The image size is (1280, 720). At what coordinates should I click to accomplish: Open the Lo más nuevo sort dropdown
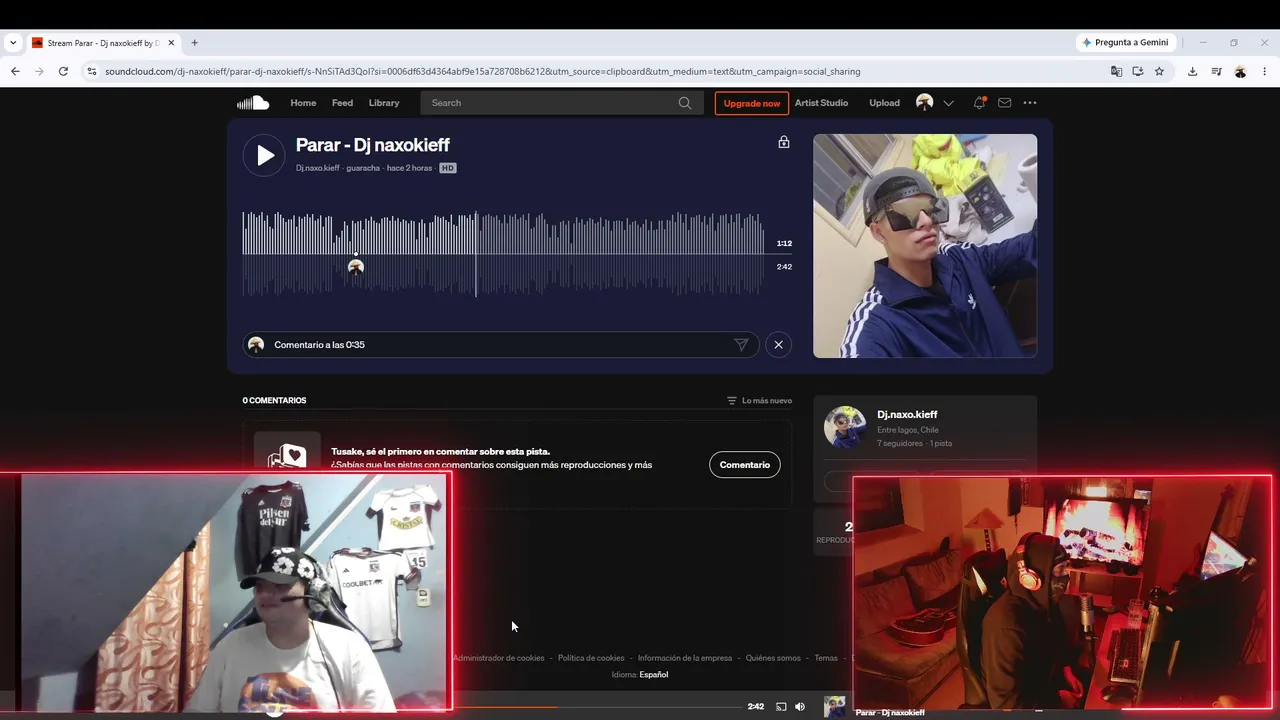coord(760,400)
